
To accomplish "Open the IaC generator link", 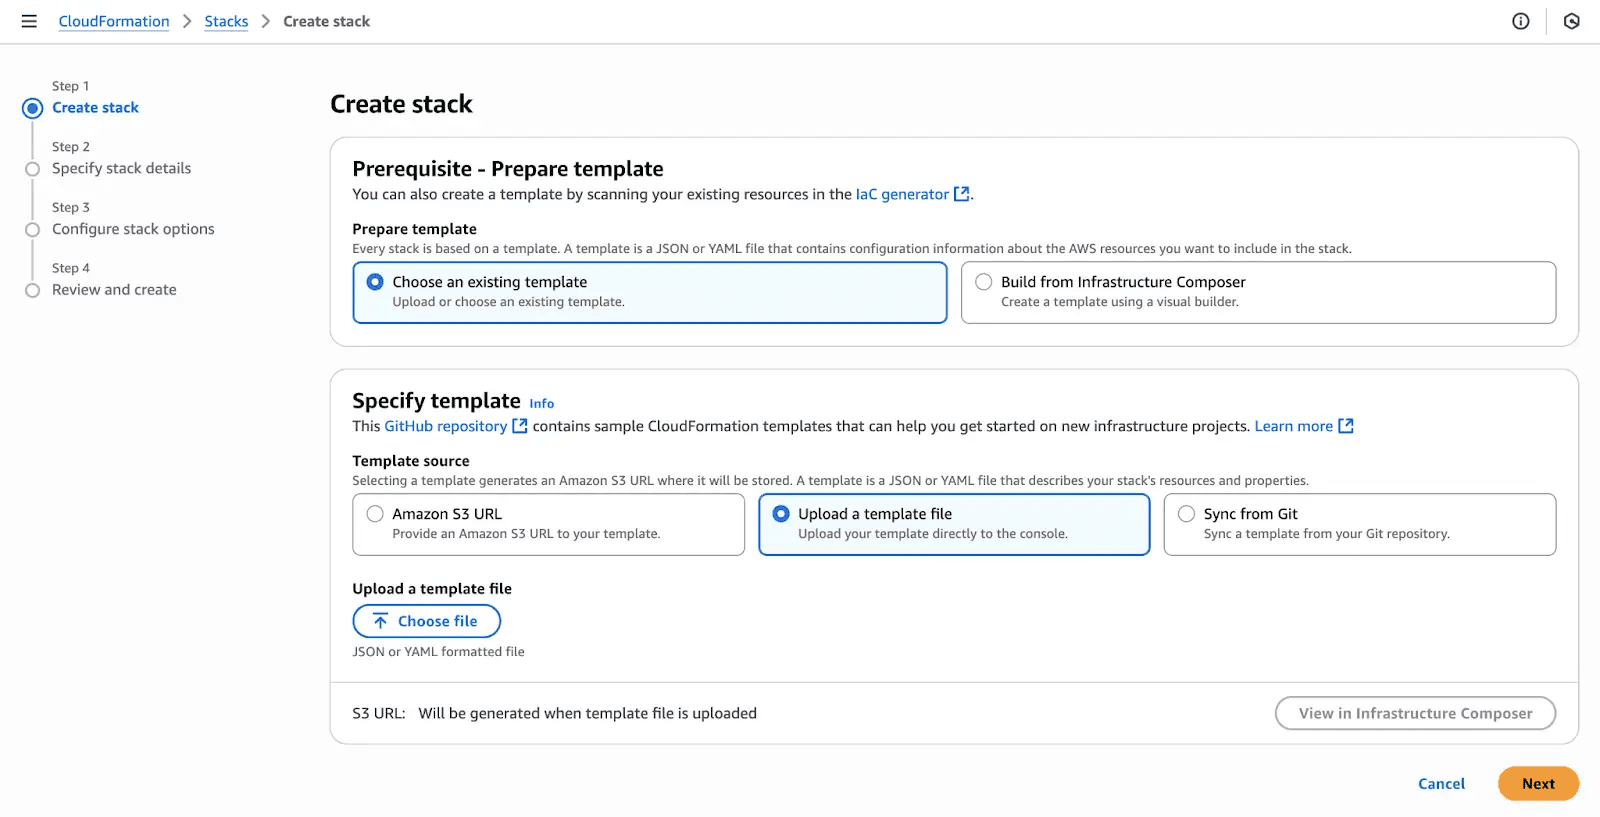I will [901, 194].
